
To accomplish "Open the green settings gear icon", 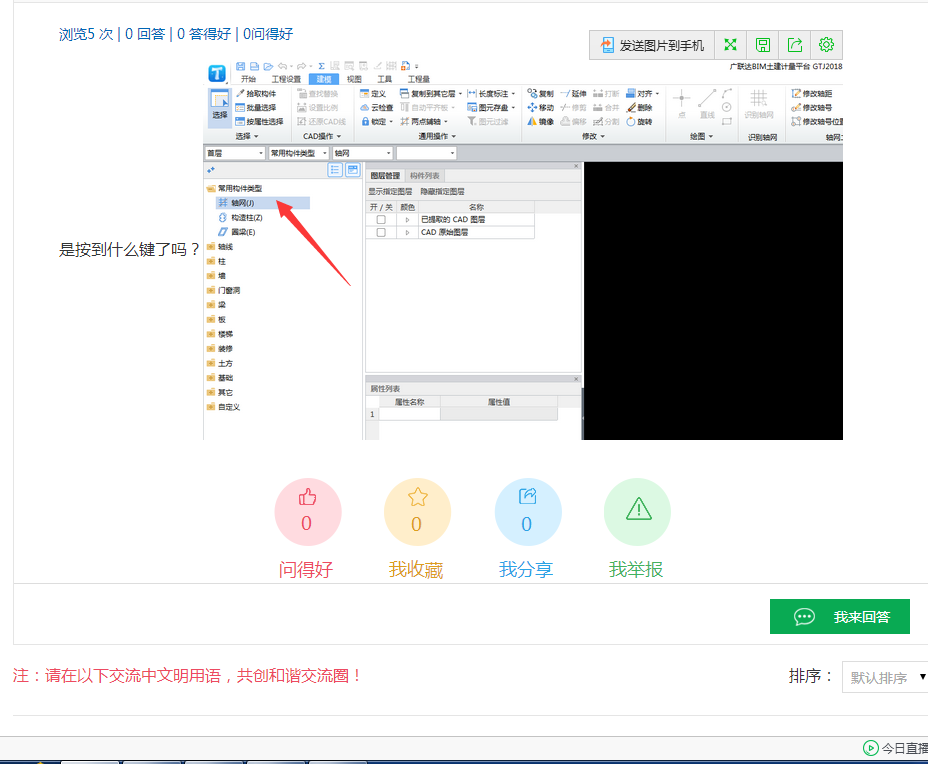I will tap(826, 45).
